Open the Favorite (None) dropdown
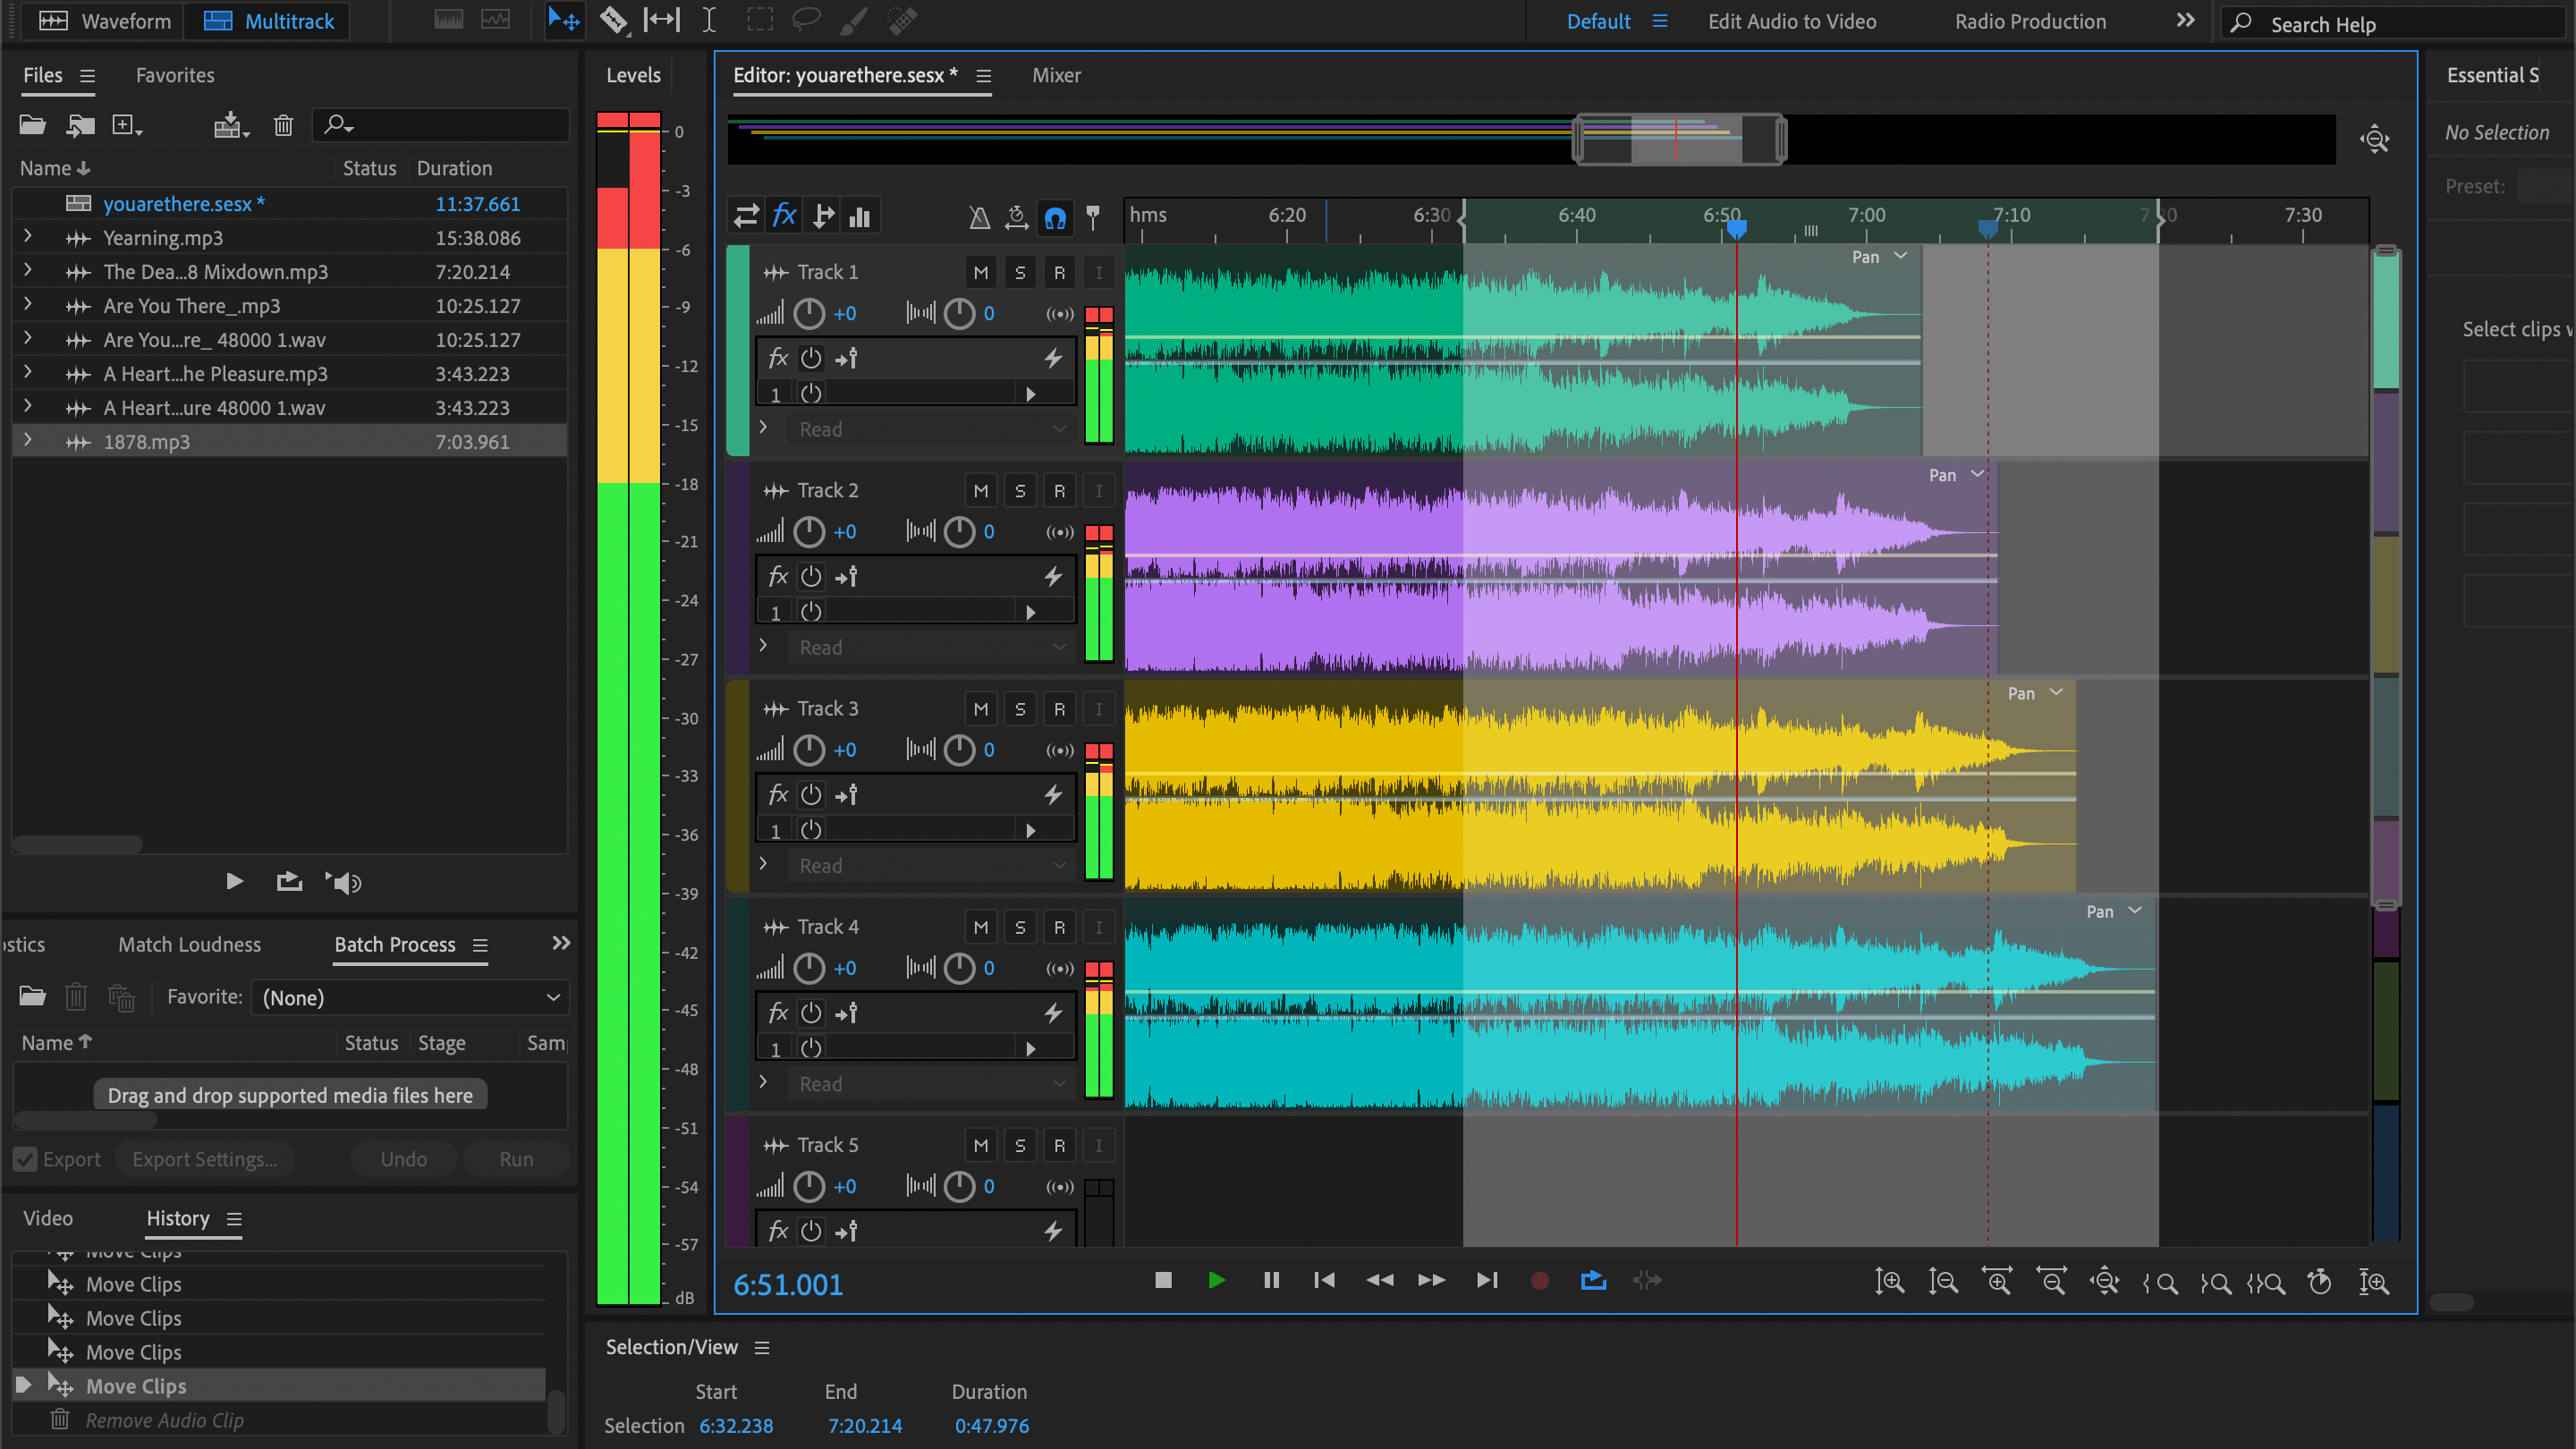 [x=410, y=997]
